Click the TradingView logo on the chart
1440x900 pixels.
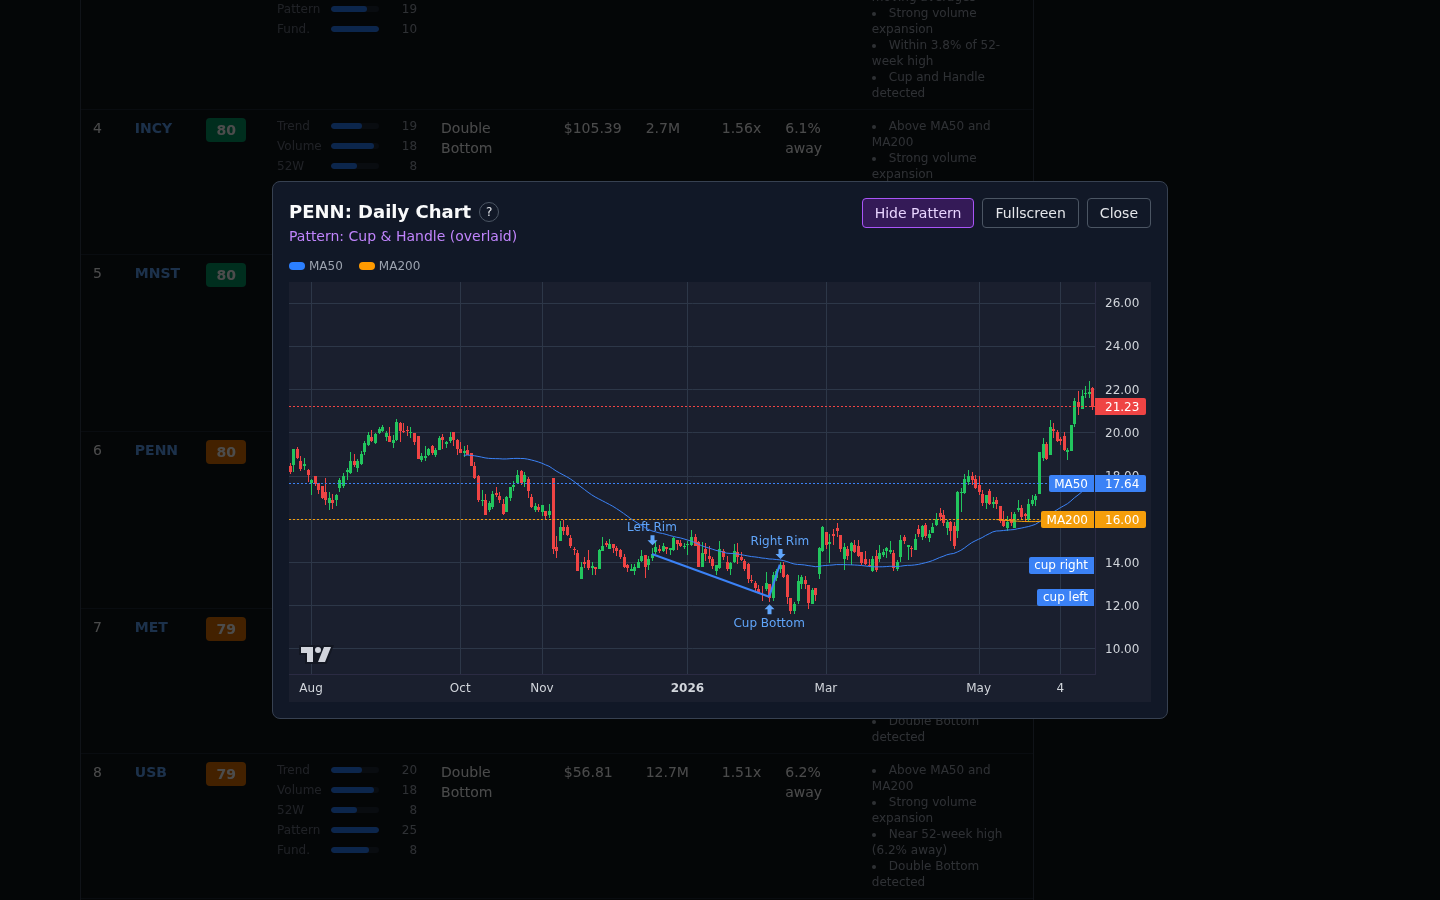pos(316,654)
